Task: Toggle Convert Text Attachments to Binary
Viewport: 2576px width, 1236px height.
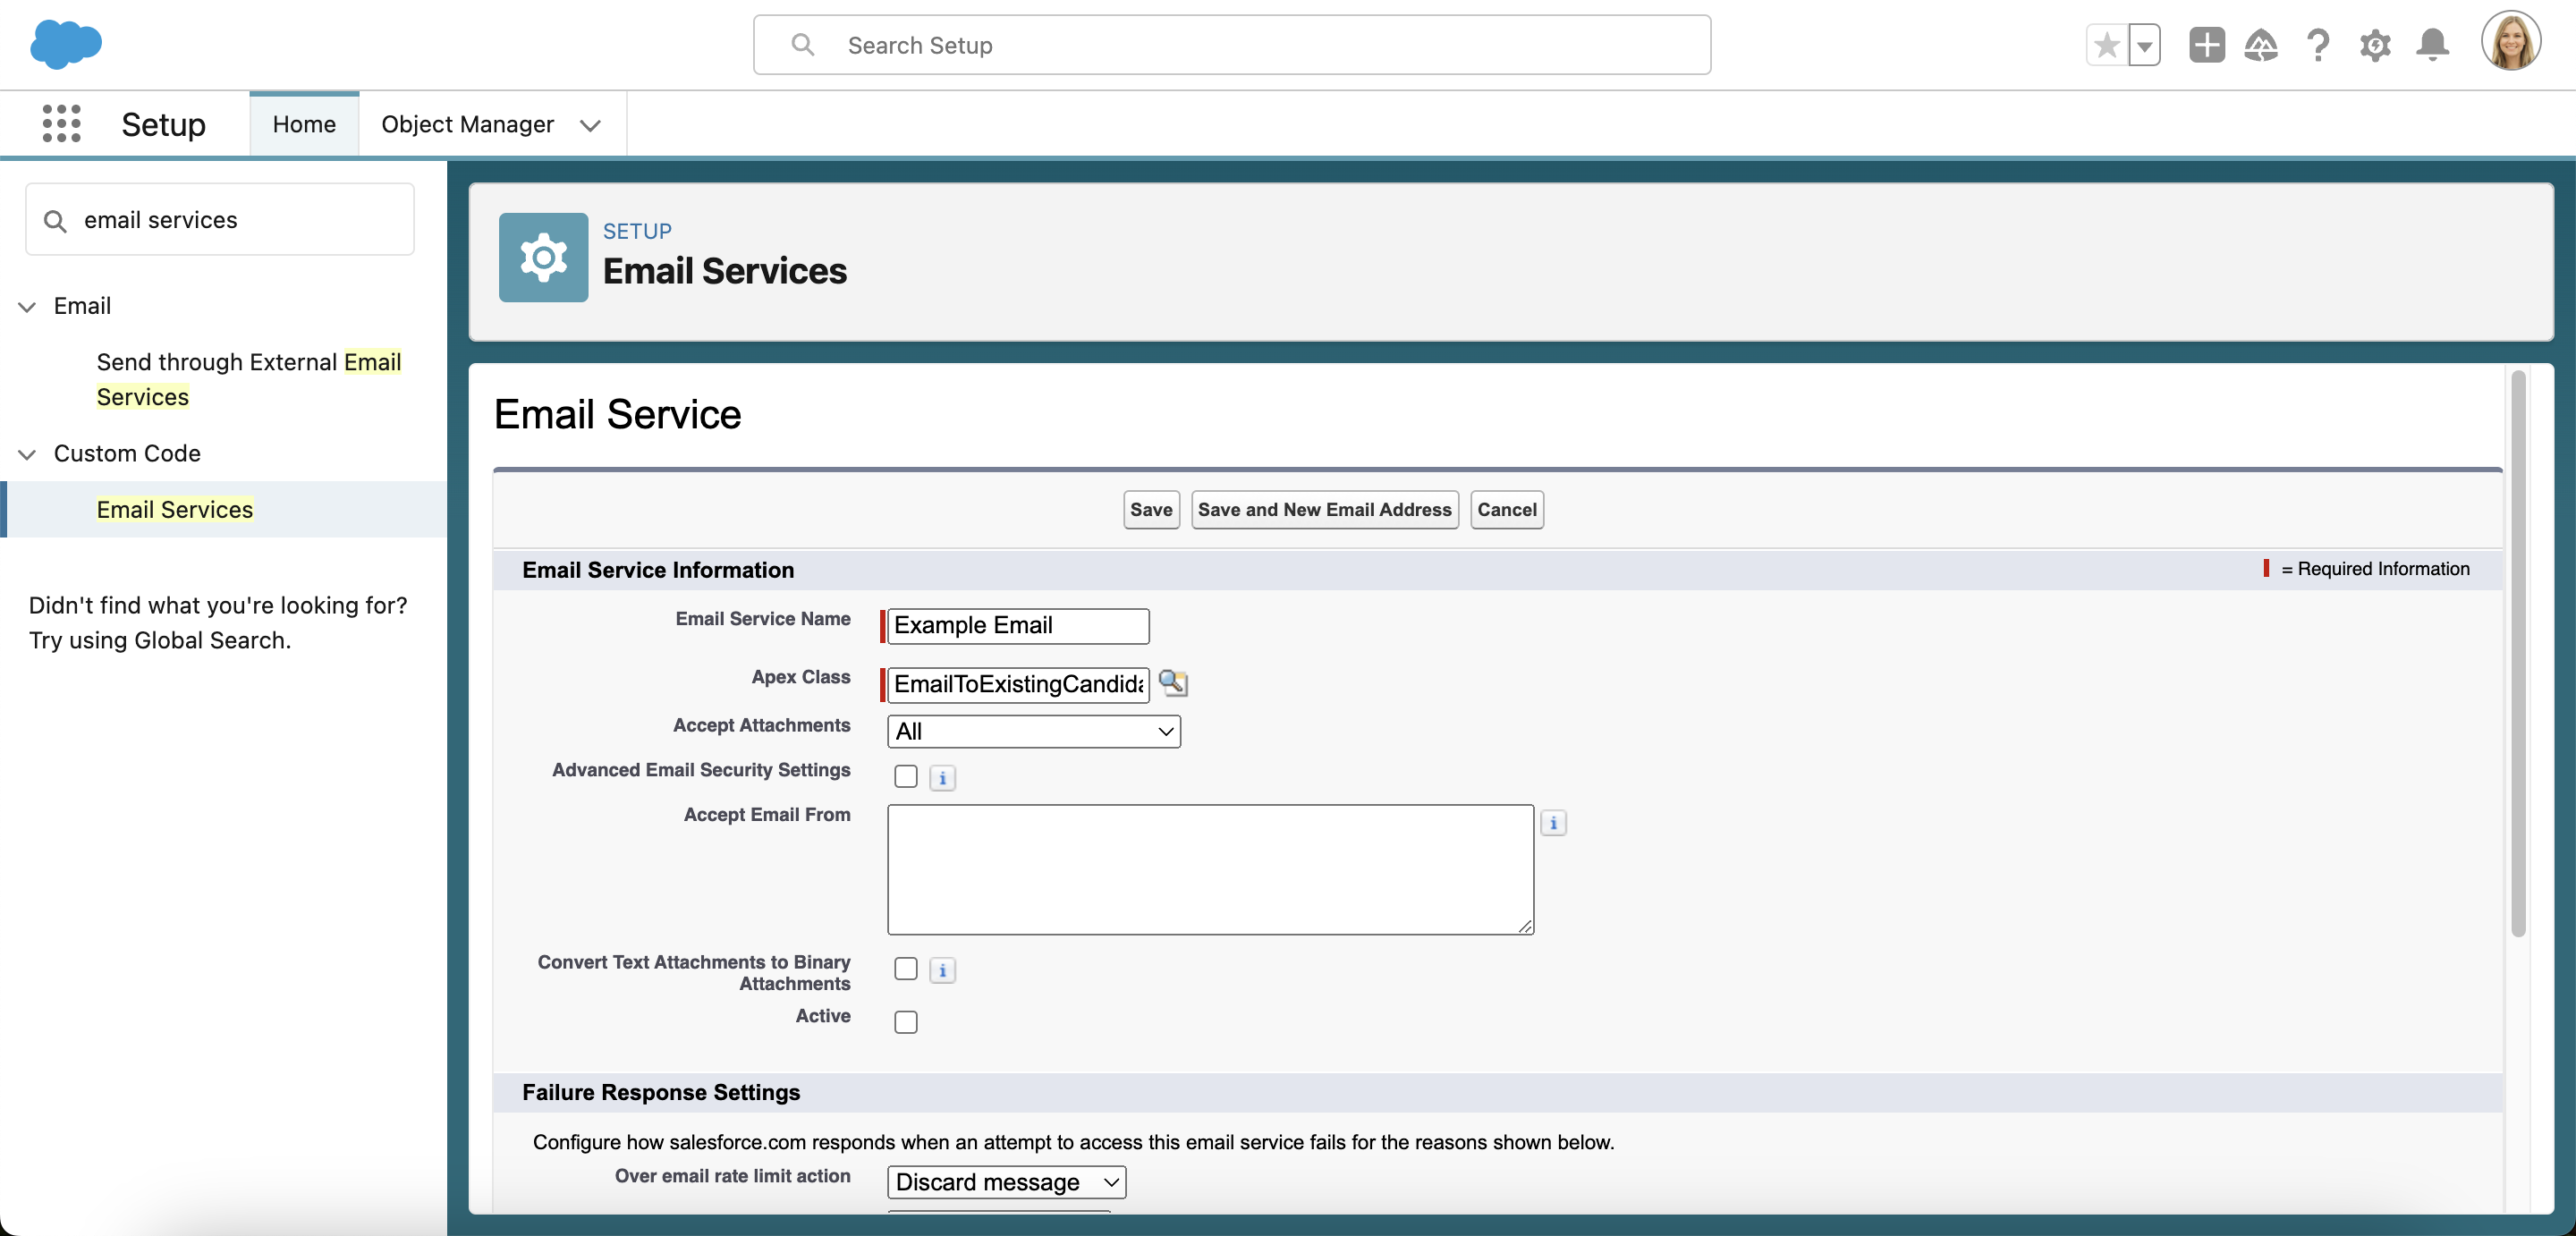Action: point(905,968)
